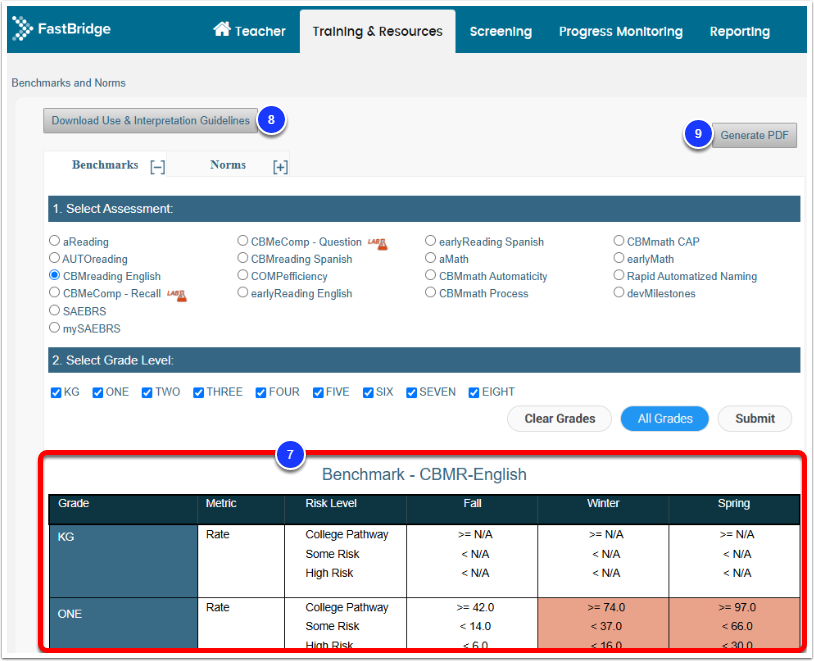Screen dimensions: 814x661
Task: Uncheck the SIX grade checkbox
Action: tap(368, 393)
